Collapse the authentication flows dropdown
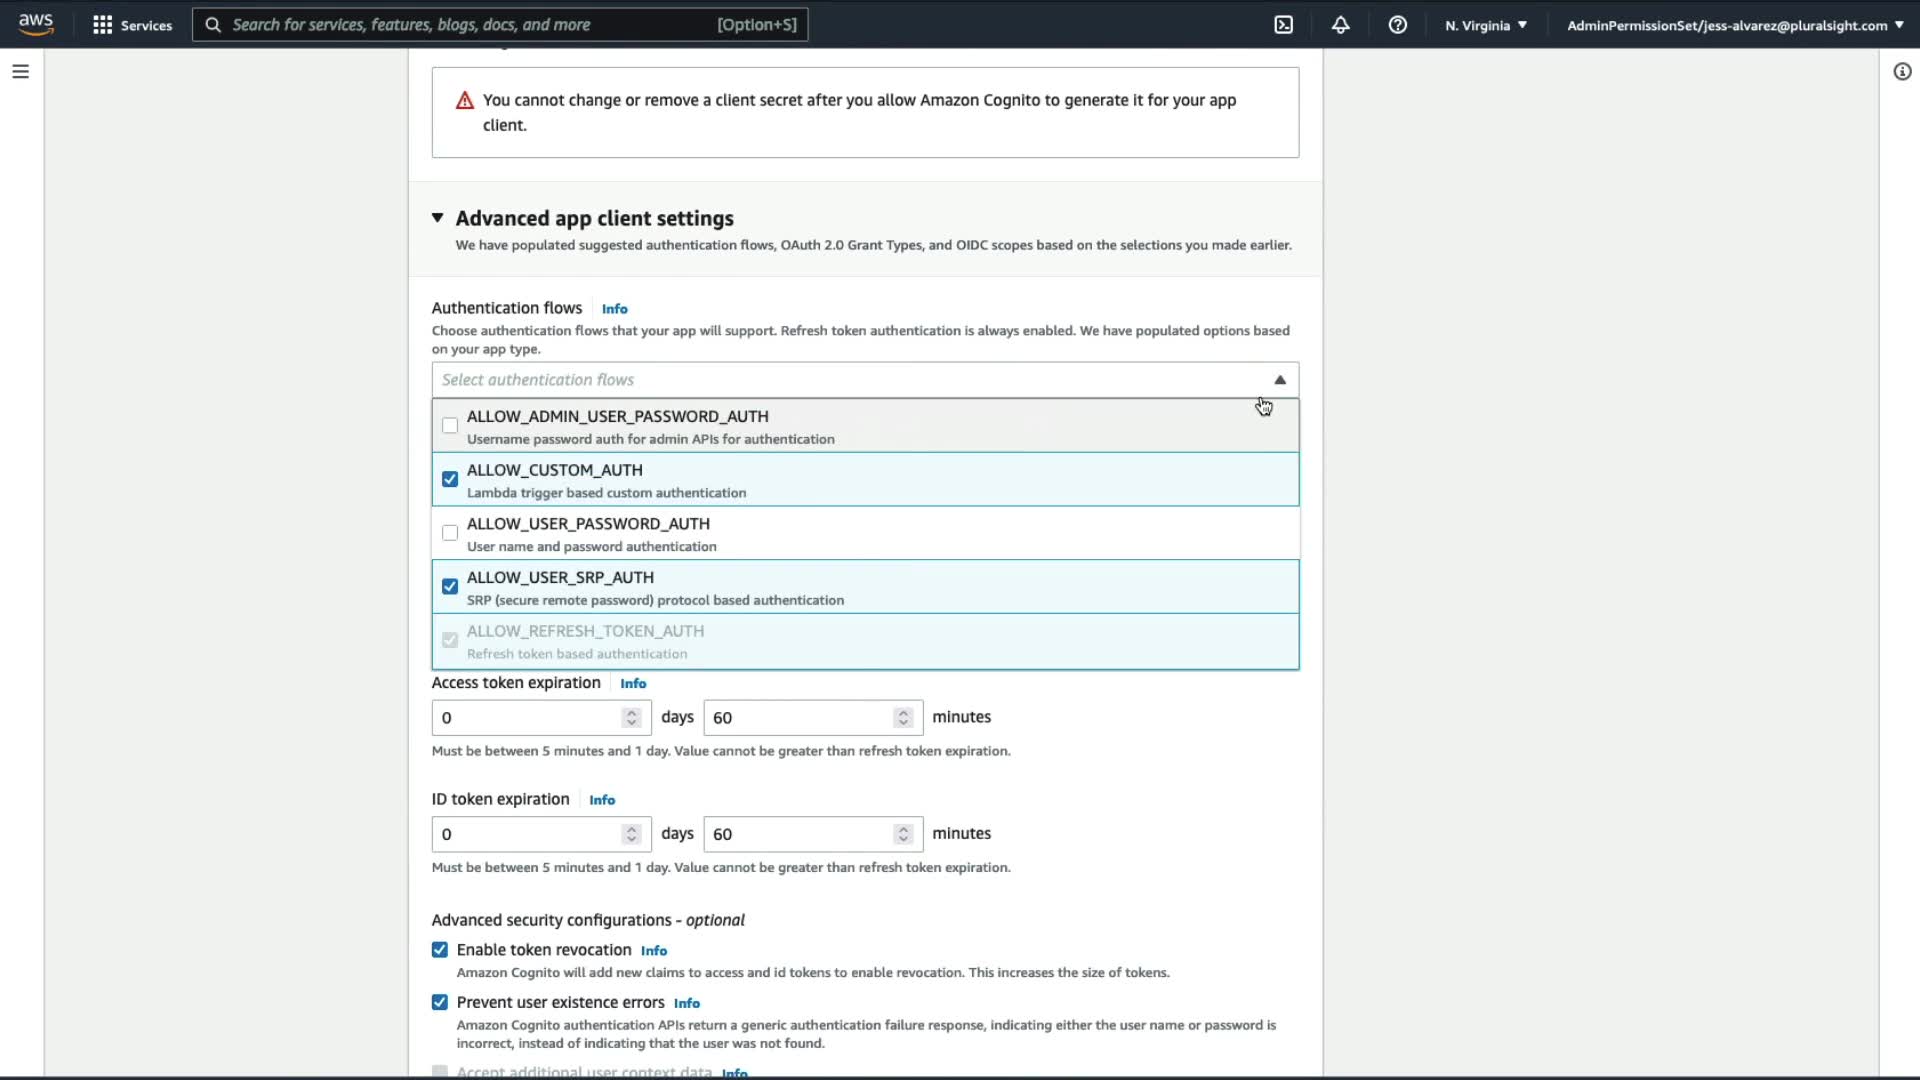1920x1080 pixels. coord(1279,380)
